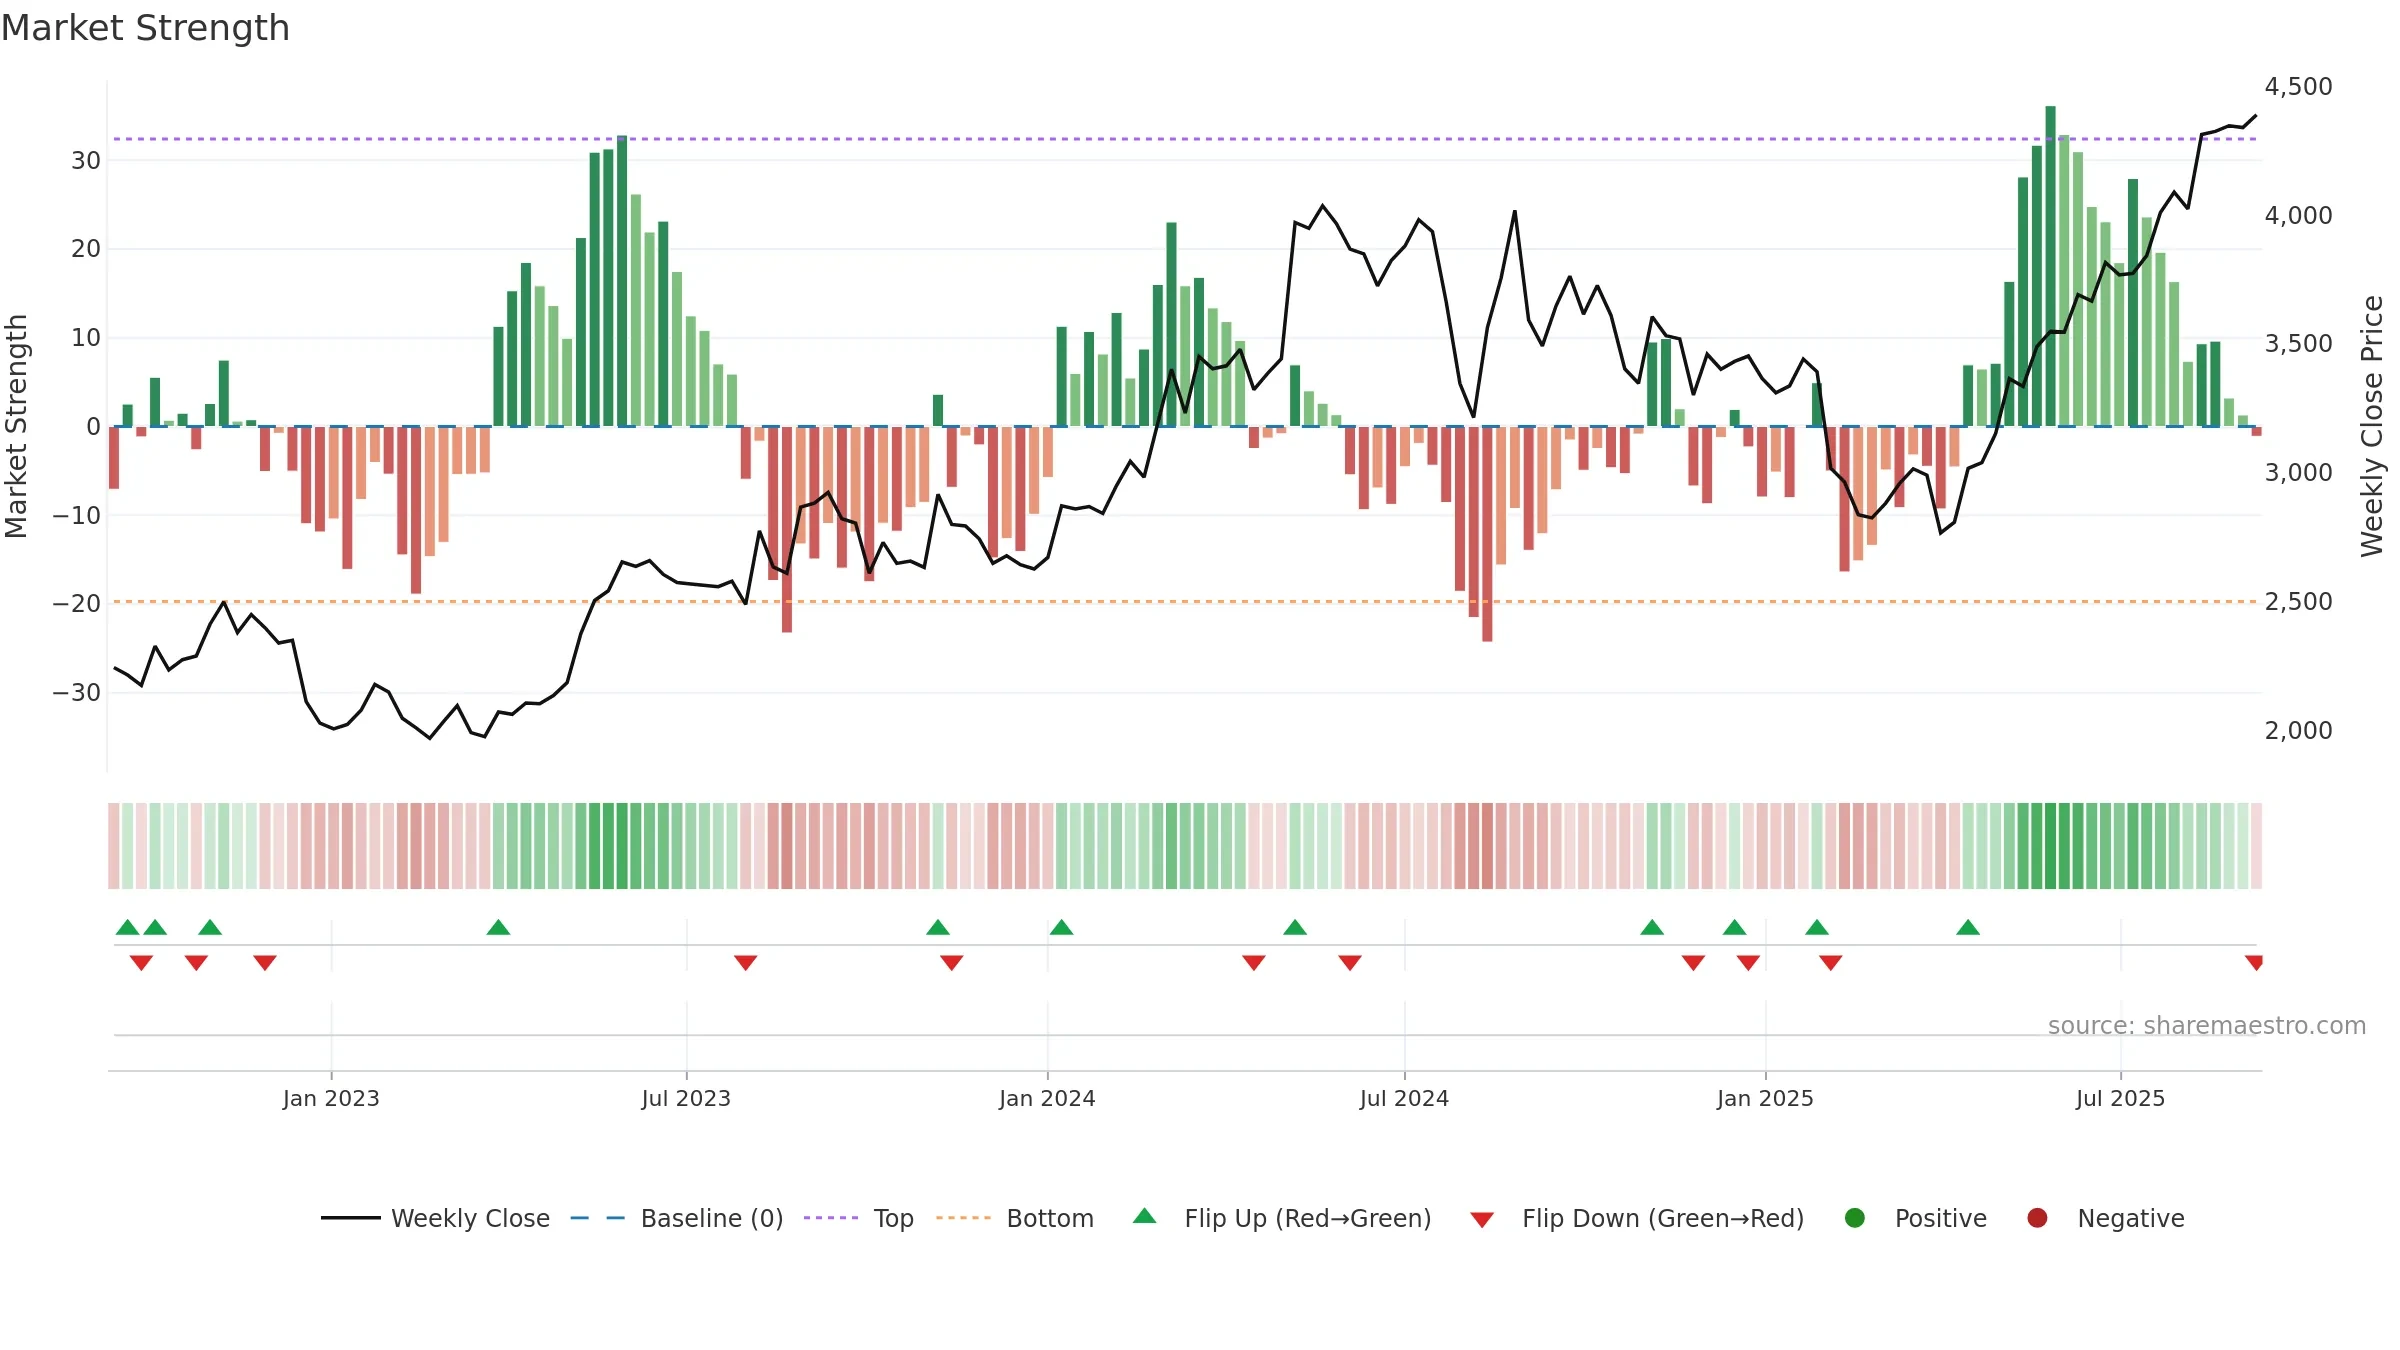Click the −30 tick on the left axis
Viewport: 2400px width, 1350px height.
pos(77,692)
